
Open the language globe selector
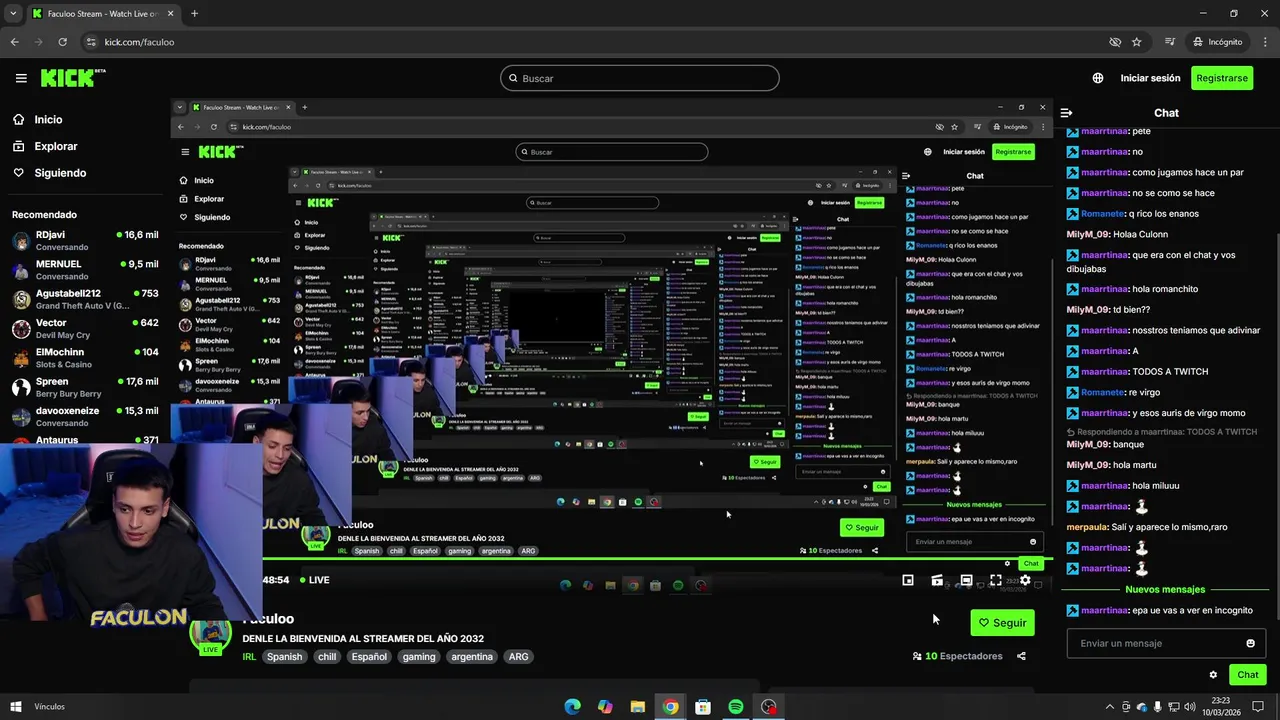tap(1098, 78)
